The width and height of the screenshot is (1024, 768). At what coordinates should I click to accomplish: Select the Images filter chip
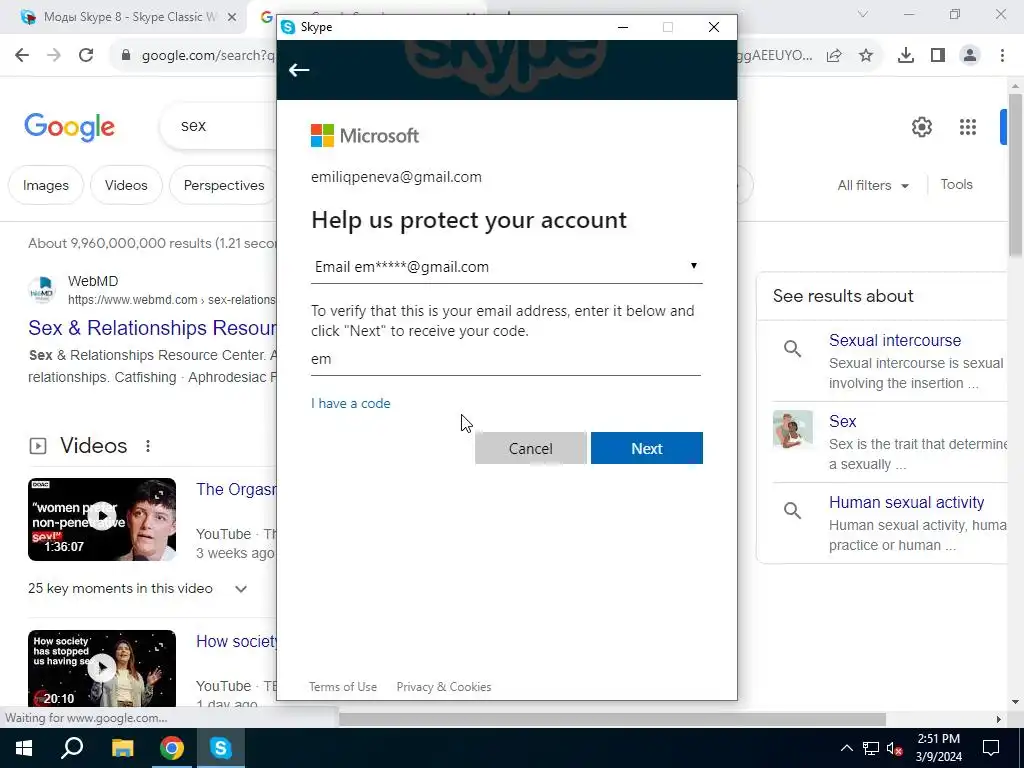(46, 185)
